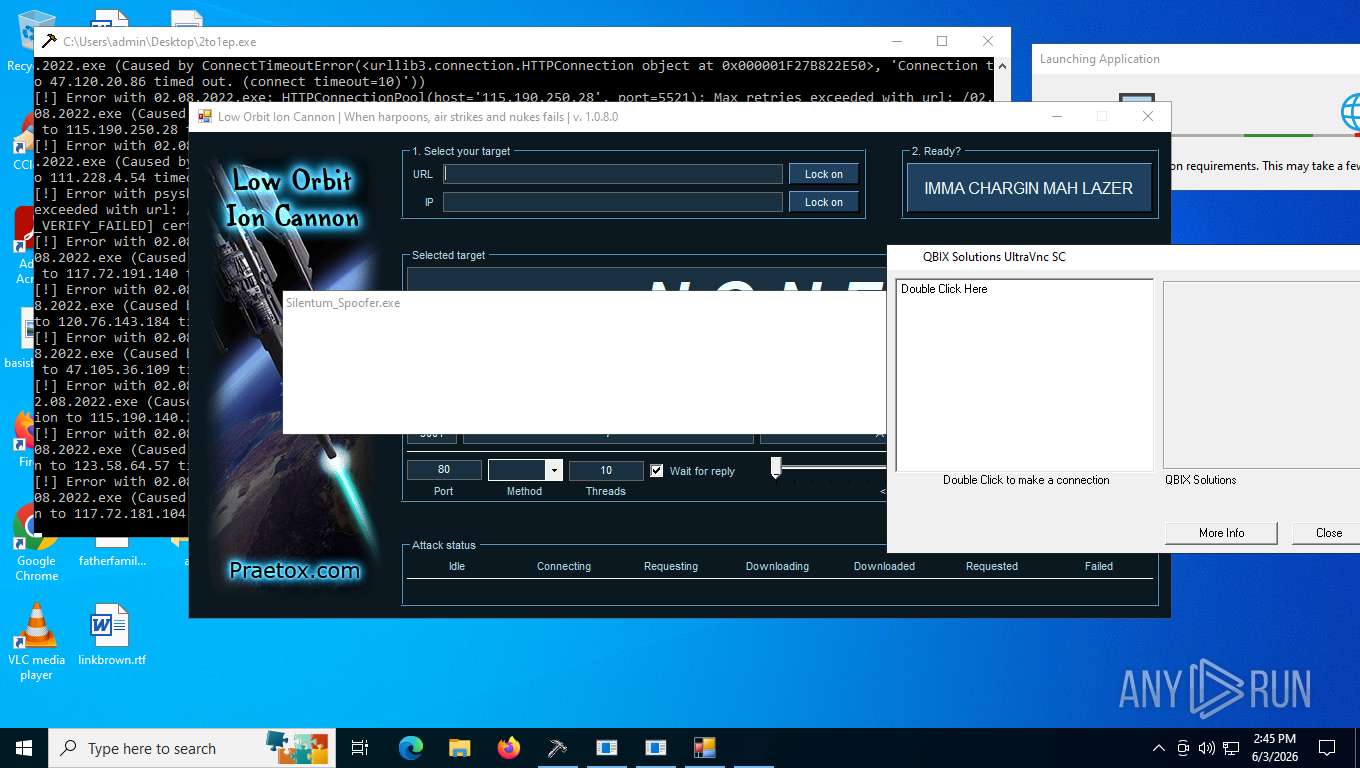Click the speed slider handle in LOIC
Image resolution: width=1360 pixels, height=768 pixels.
(775, 467)
